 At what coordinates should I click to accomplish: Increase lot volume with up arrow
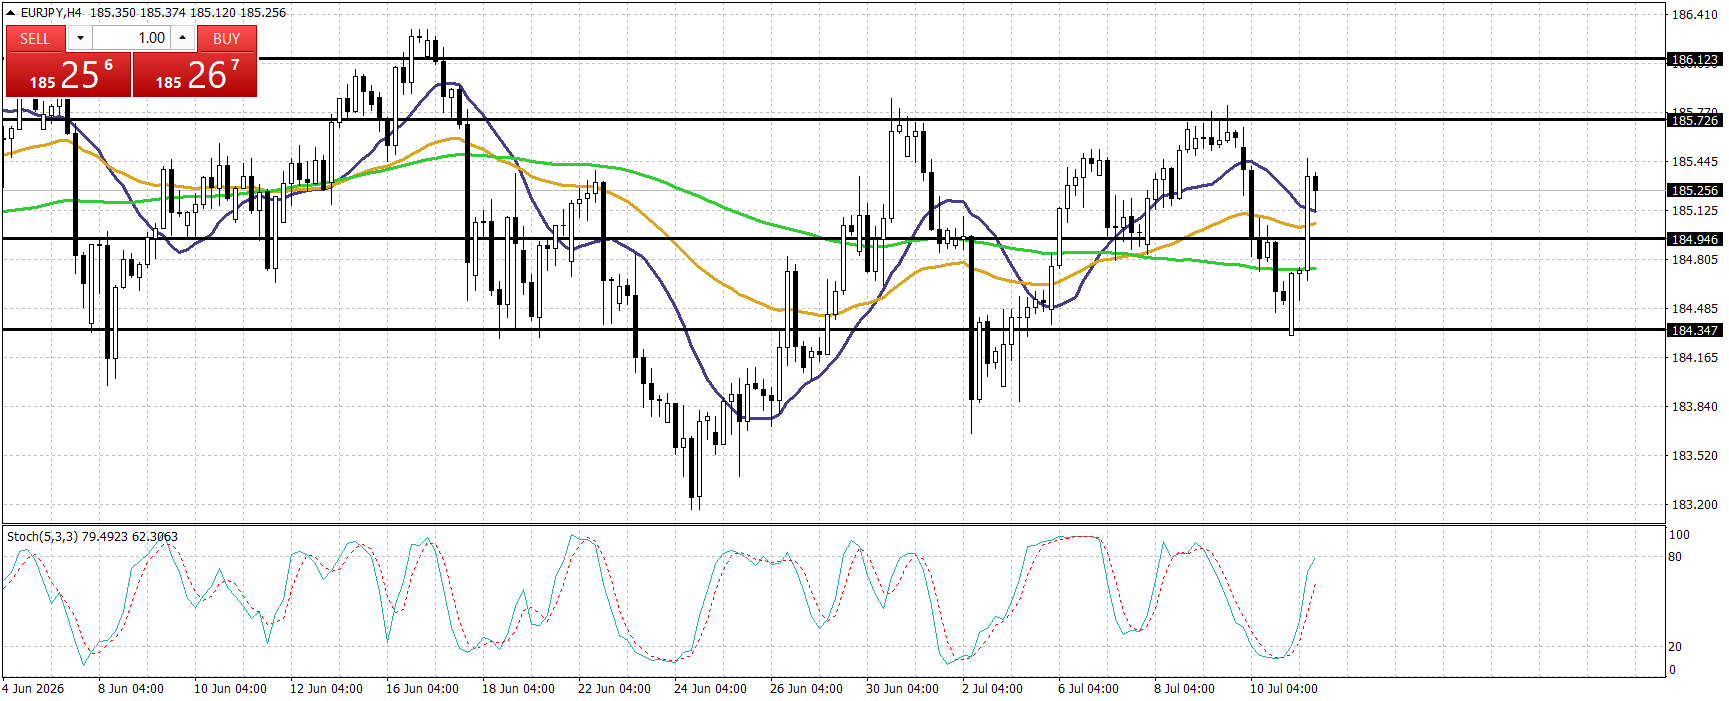[x=183, y=38]
